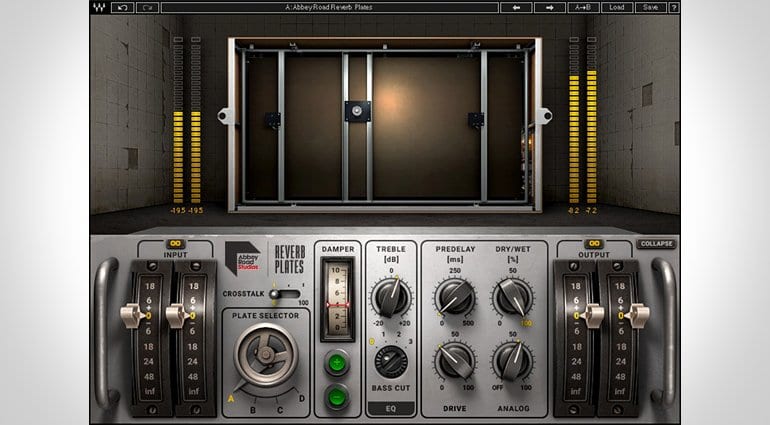Viewport: 770px width, 425px height.
Task: Click output peak value -7.2
Action: pyautogui.click(x=591, y=210)
